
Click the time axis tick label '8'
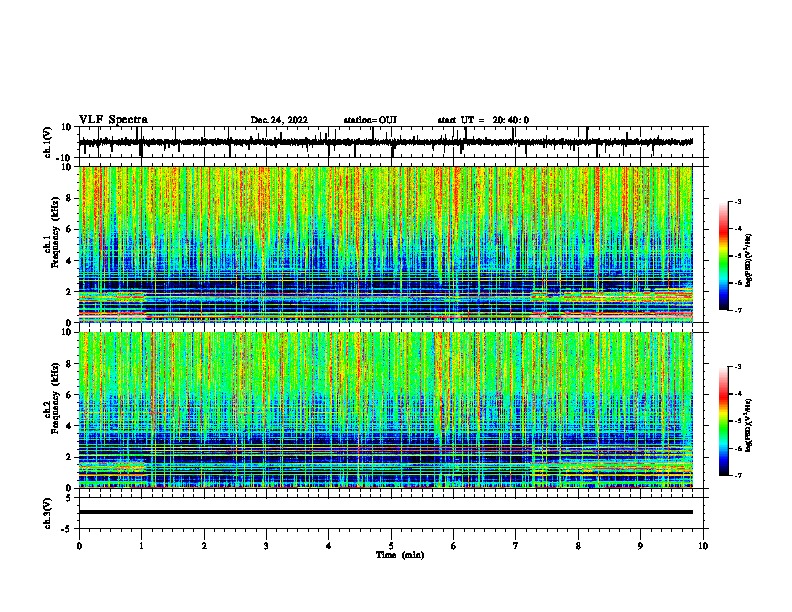click(578, 546)
